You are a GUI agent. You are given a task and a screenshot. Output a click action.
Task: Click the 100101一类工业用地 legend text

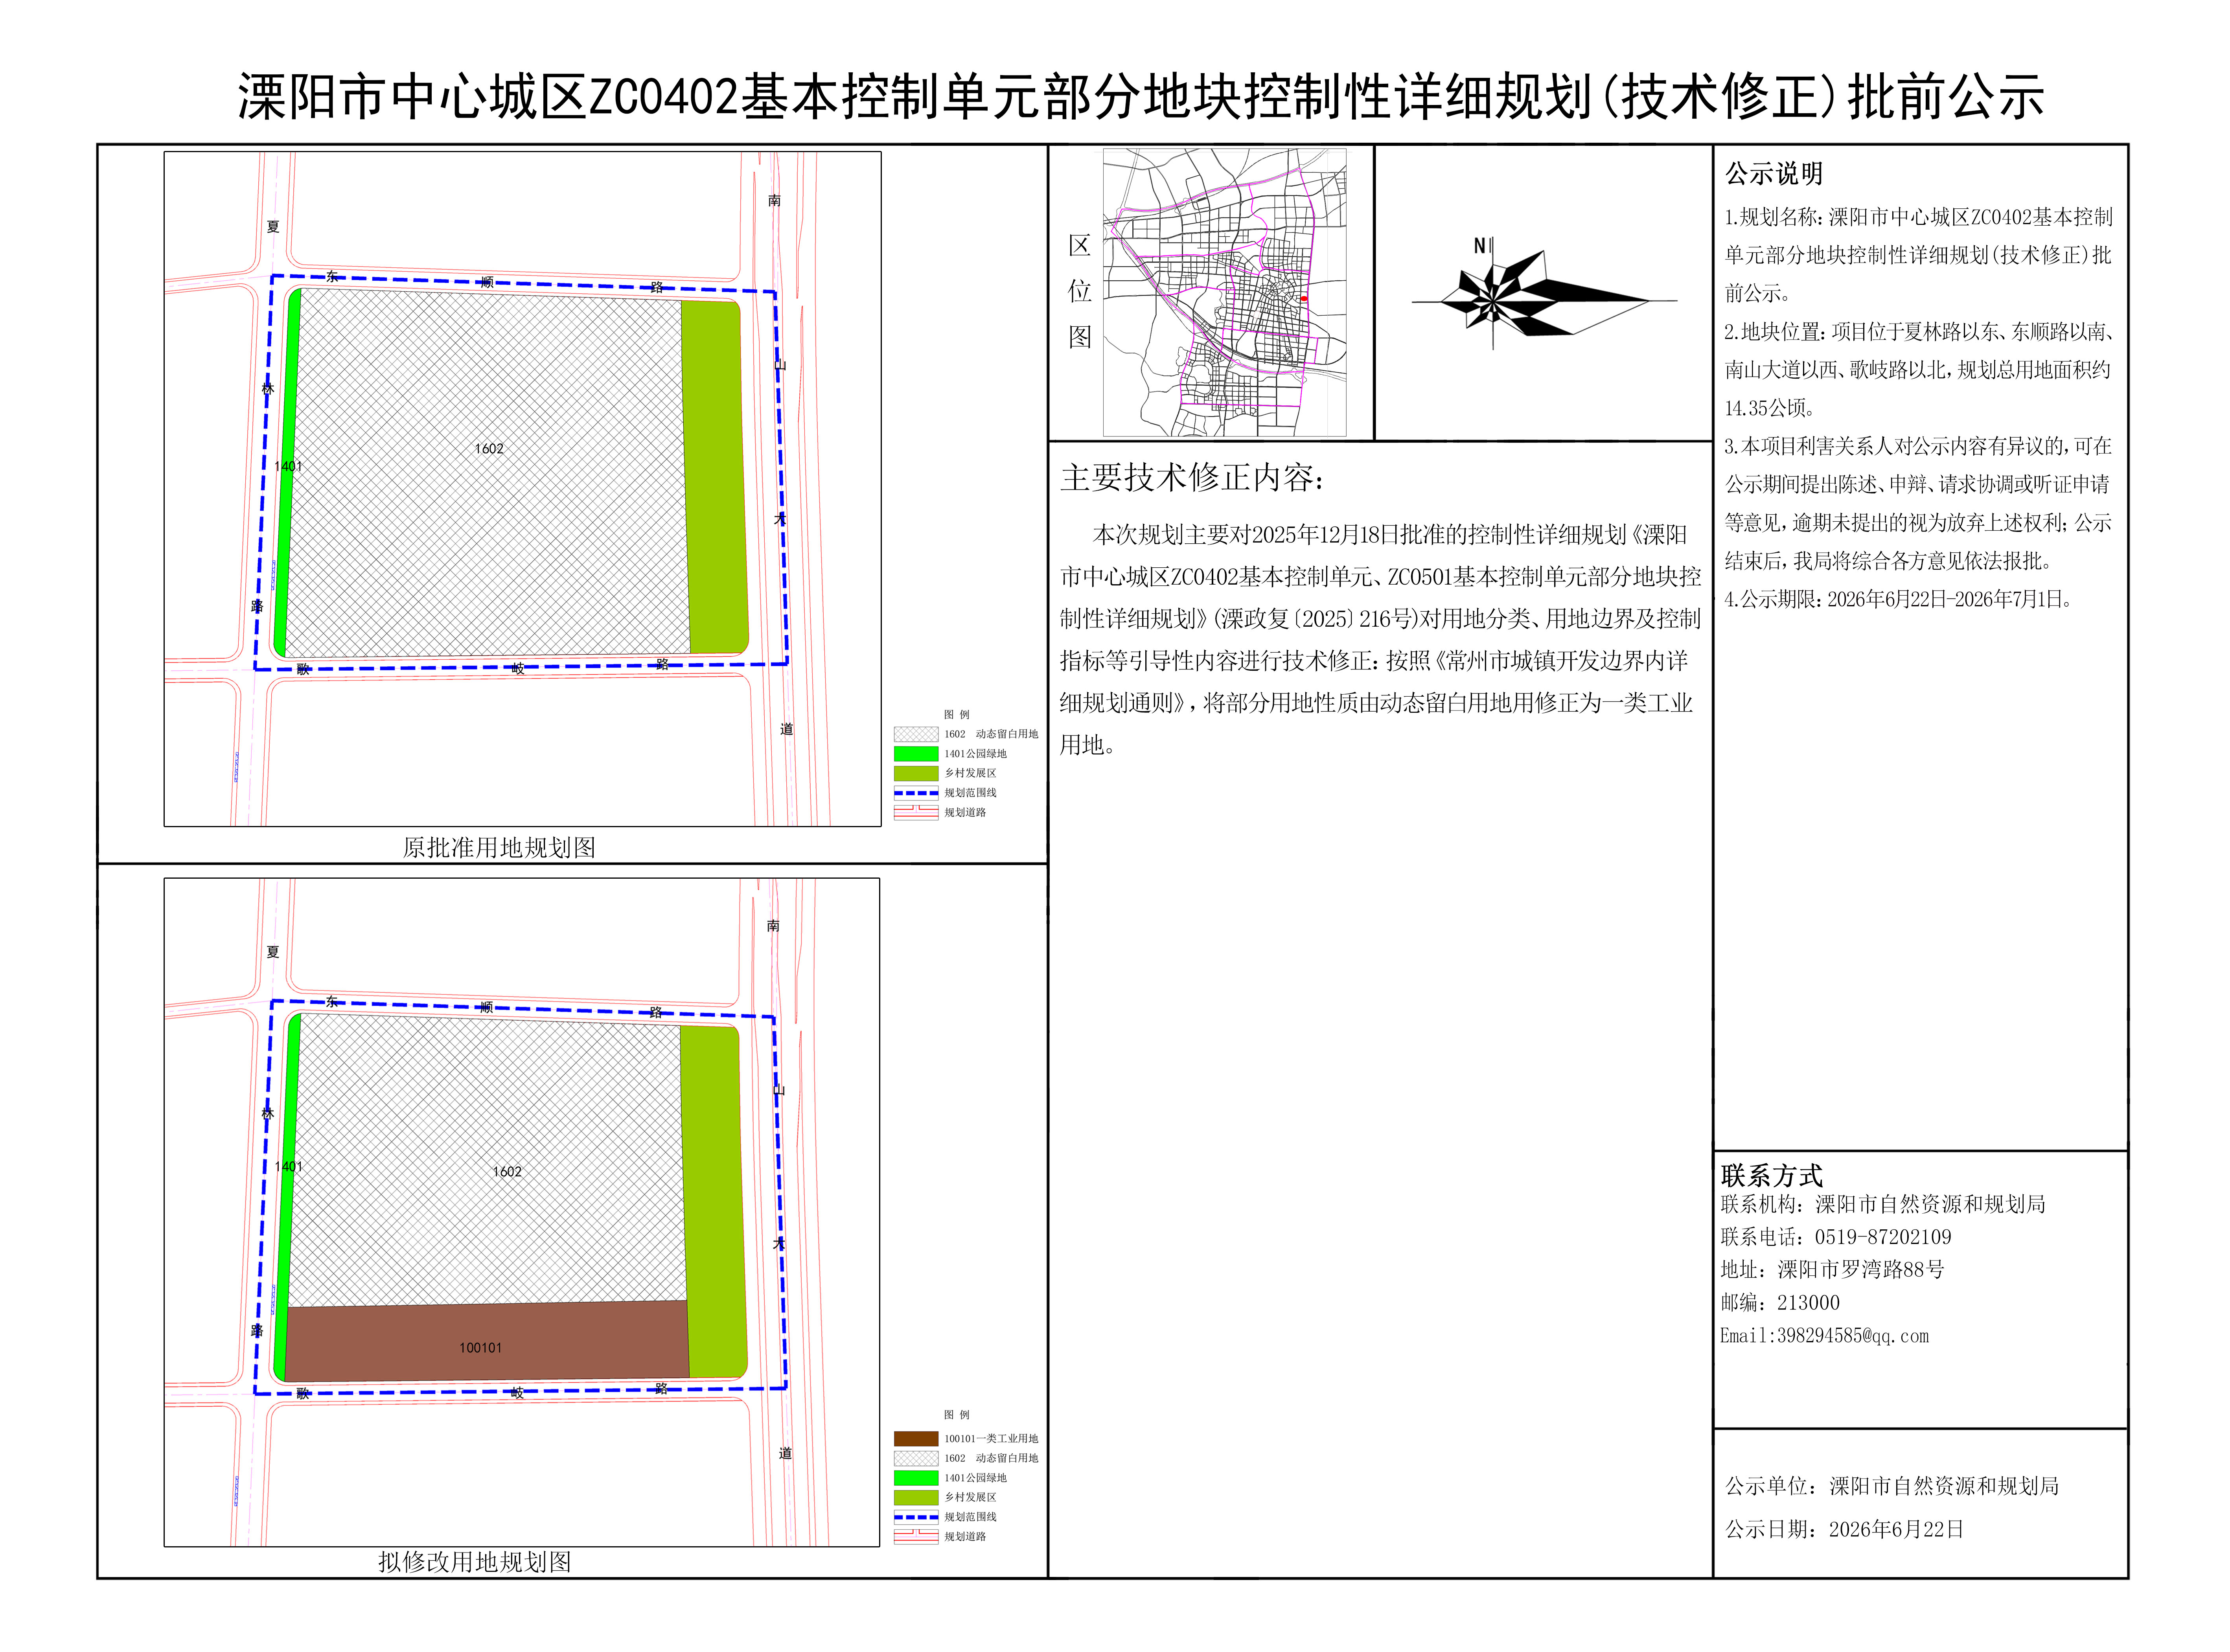click(991, 1438)
